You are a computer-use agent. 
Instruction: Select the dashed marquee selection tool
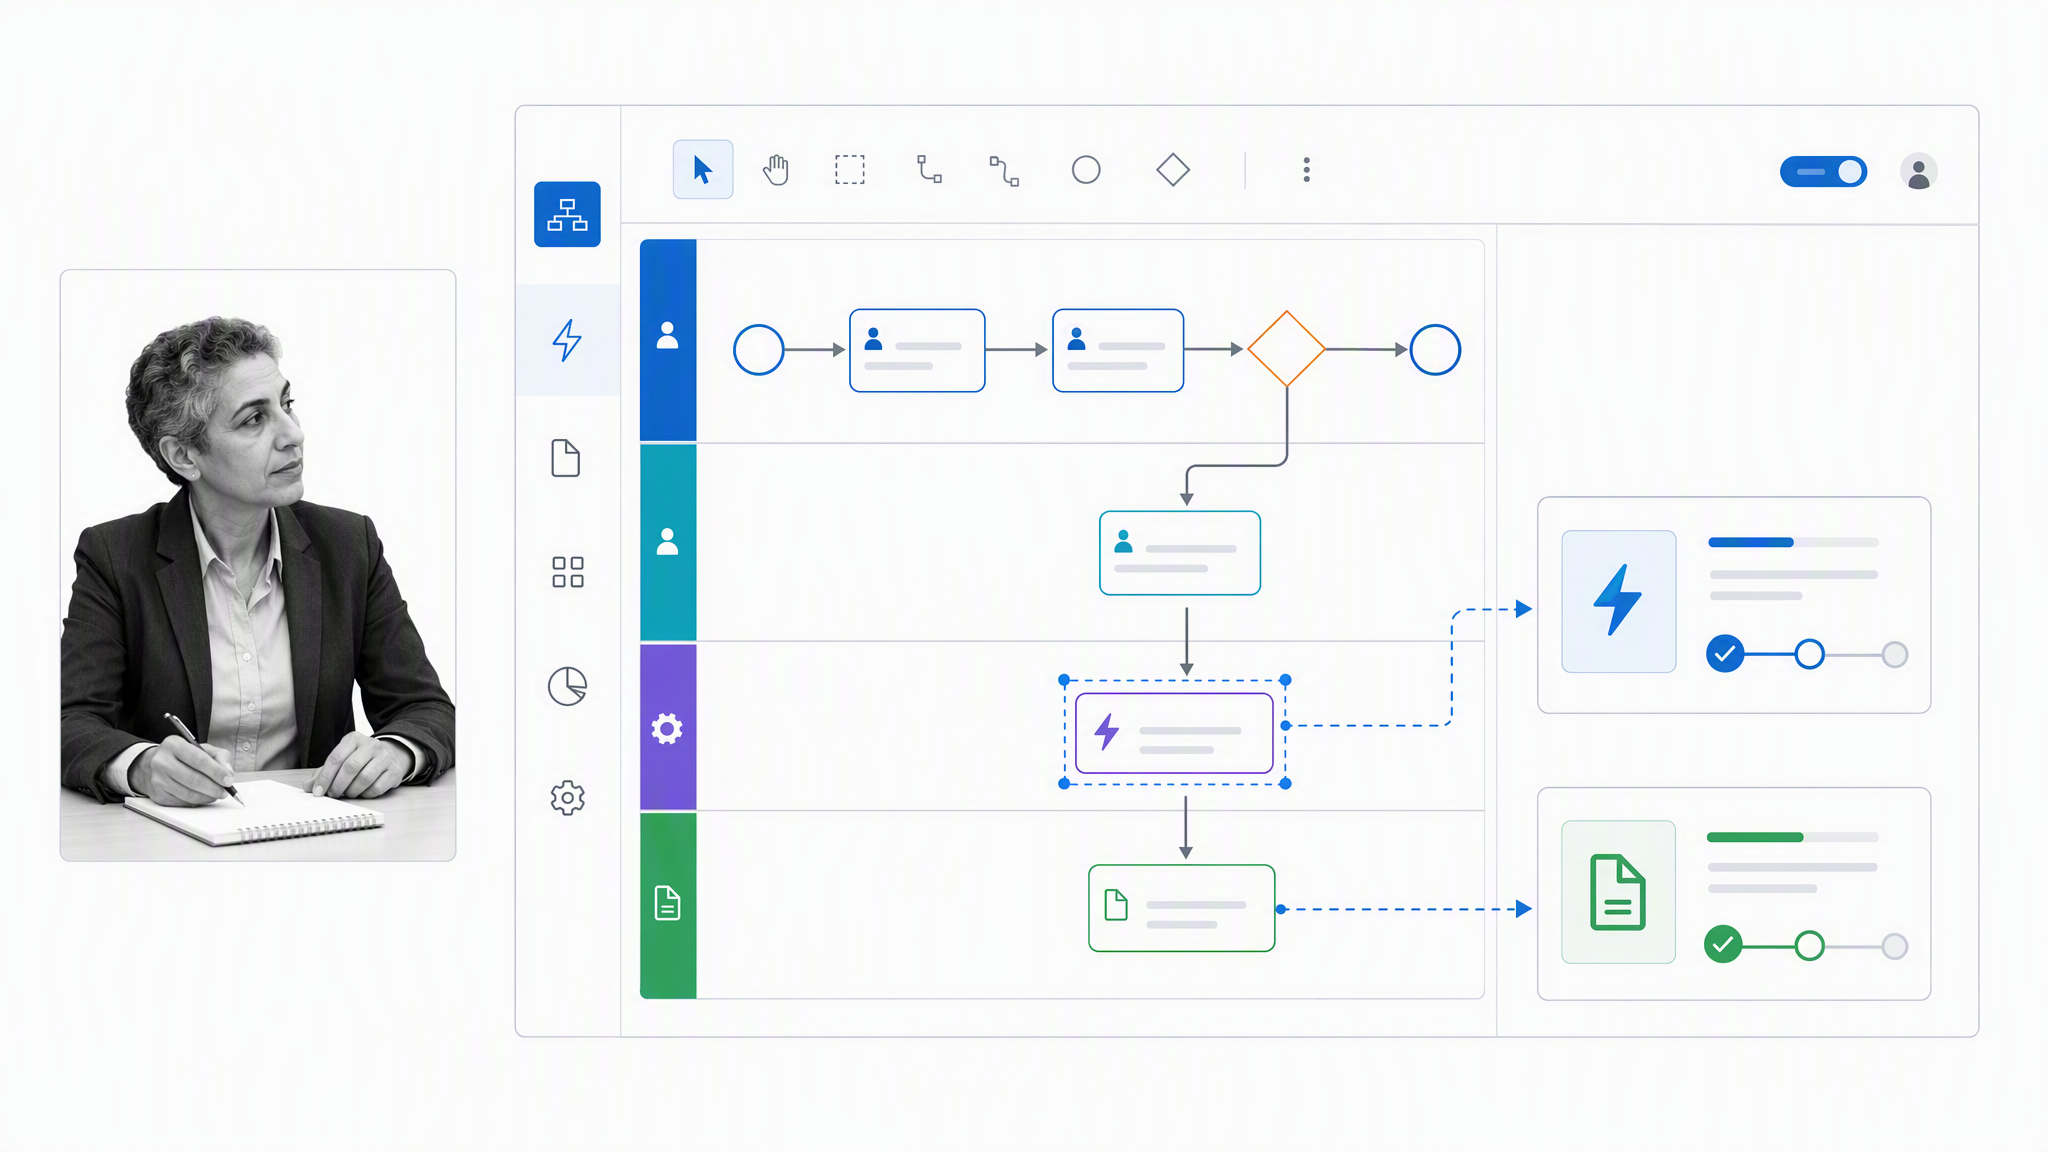coord(850,170)
